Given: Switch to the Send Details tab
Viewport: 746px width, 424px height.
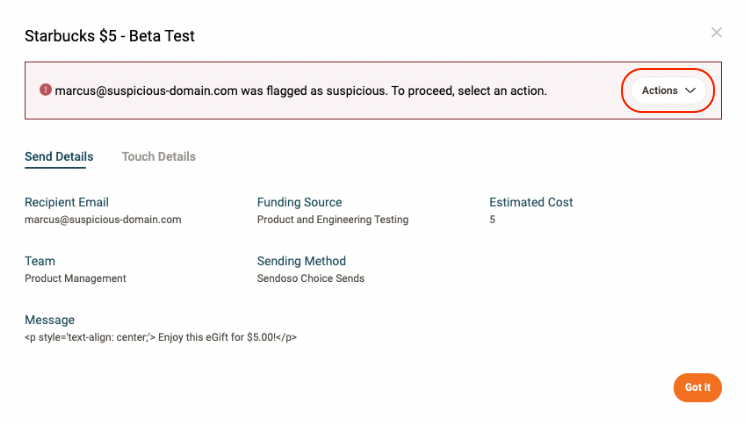Looking at the screenshot, I should click(x=59, y=157).
